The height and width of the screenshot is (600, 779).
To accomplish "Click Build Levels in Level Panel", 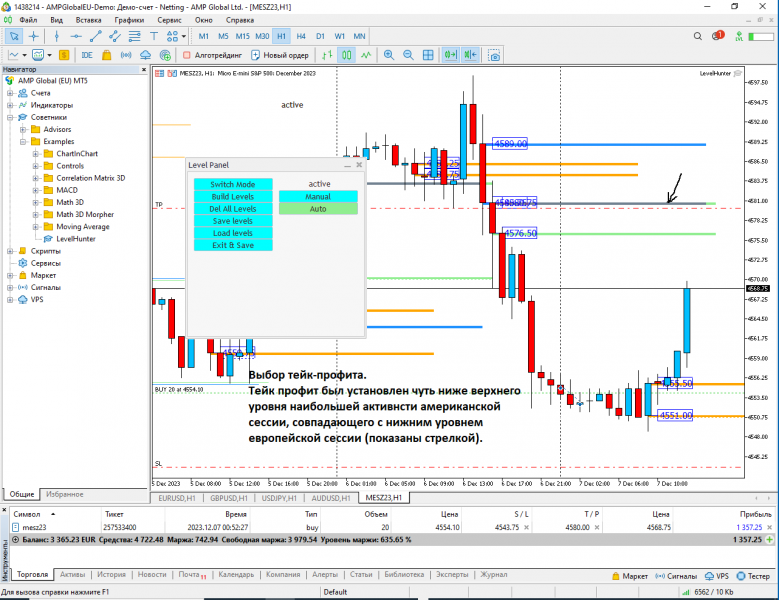I will click(233, 197).
